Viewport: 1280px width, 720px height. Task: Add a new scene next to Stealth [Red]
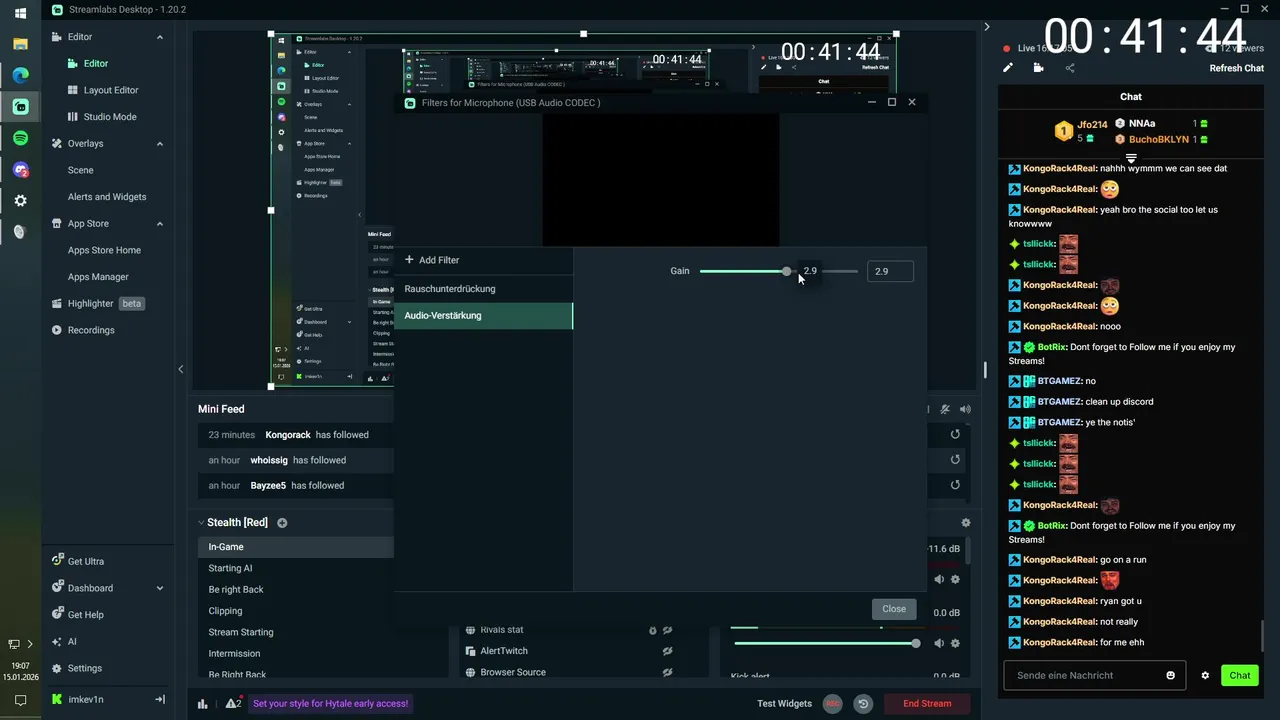point(282,523)
